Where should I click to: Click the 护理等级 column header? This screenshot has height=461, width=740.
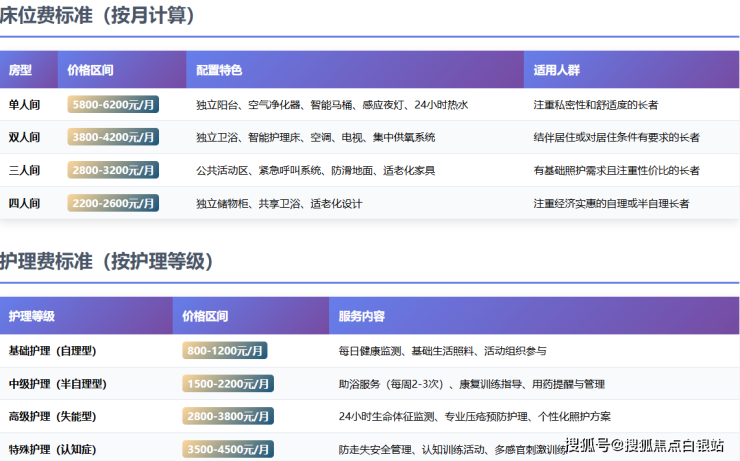(32, 317)
